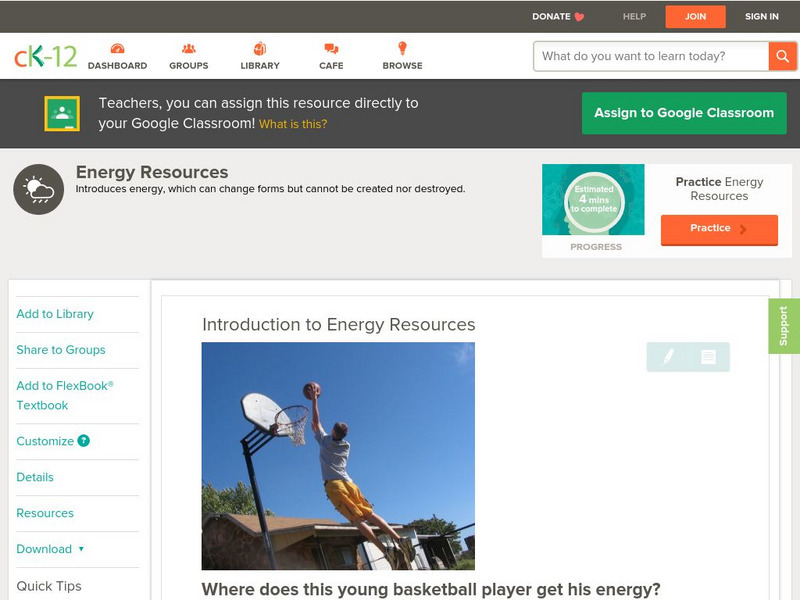
Task: Click the LIBRARY menu label
Action: click(260, 66)
